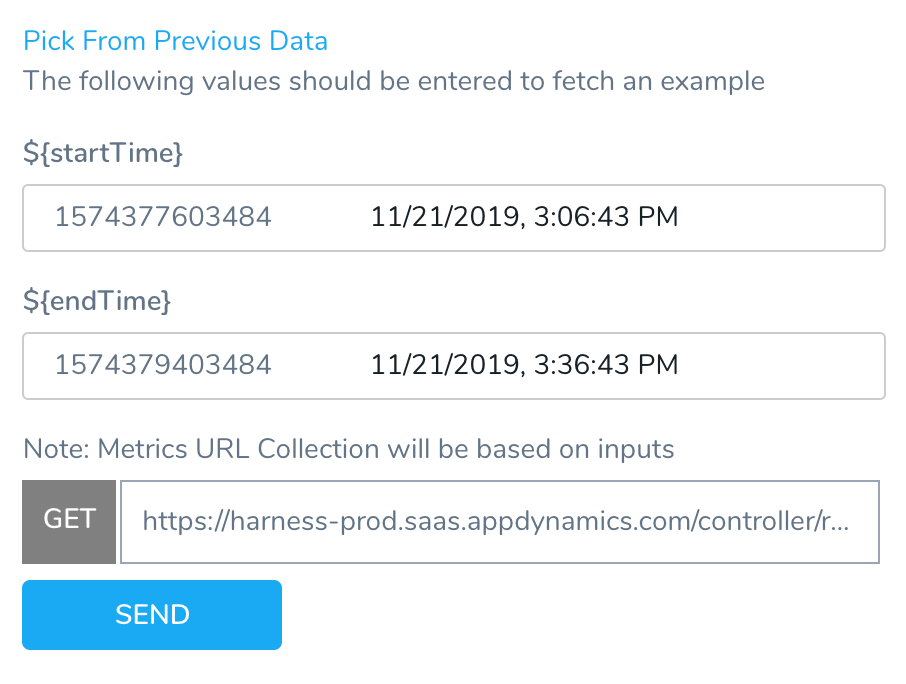Select the 3:36:43 PM end date text
This screenshot has width=906, height=684.
[x=606, y=365]
